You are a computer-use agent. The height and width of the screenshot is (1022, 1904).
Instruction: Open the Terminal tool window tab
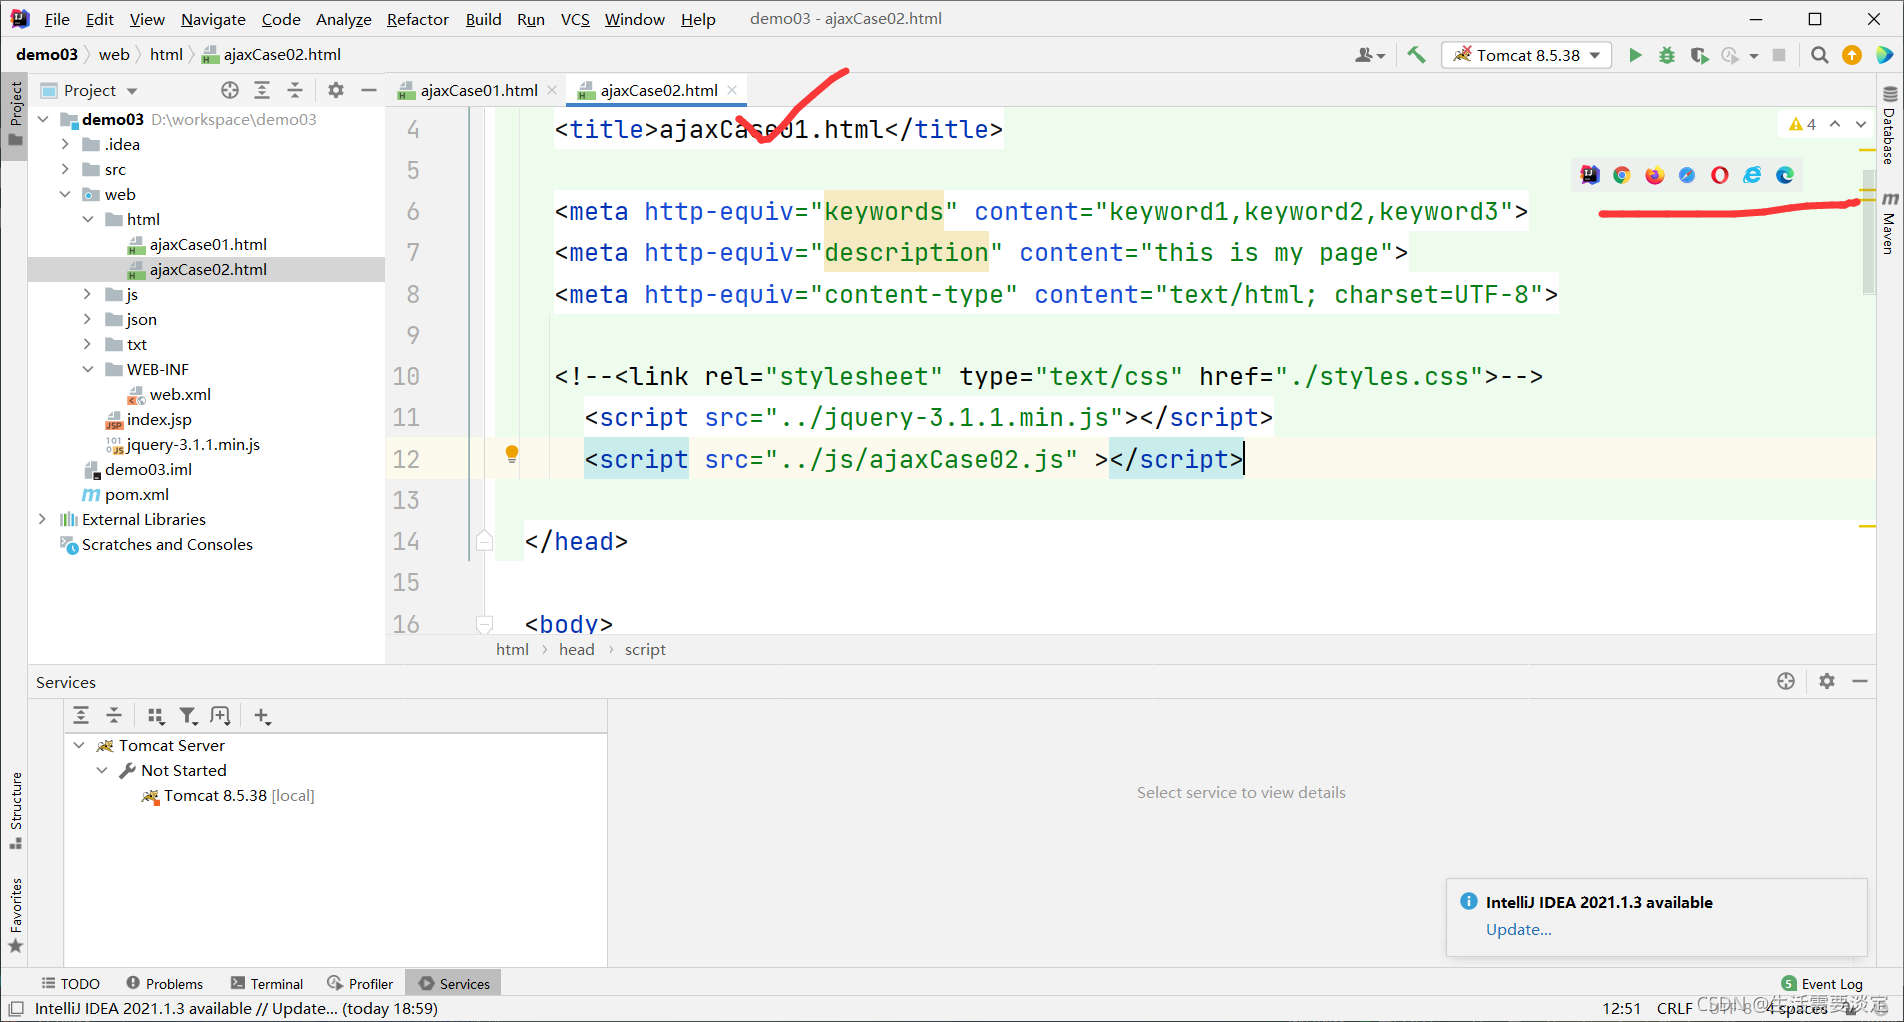(x=267, y=984)
